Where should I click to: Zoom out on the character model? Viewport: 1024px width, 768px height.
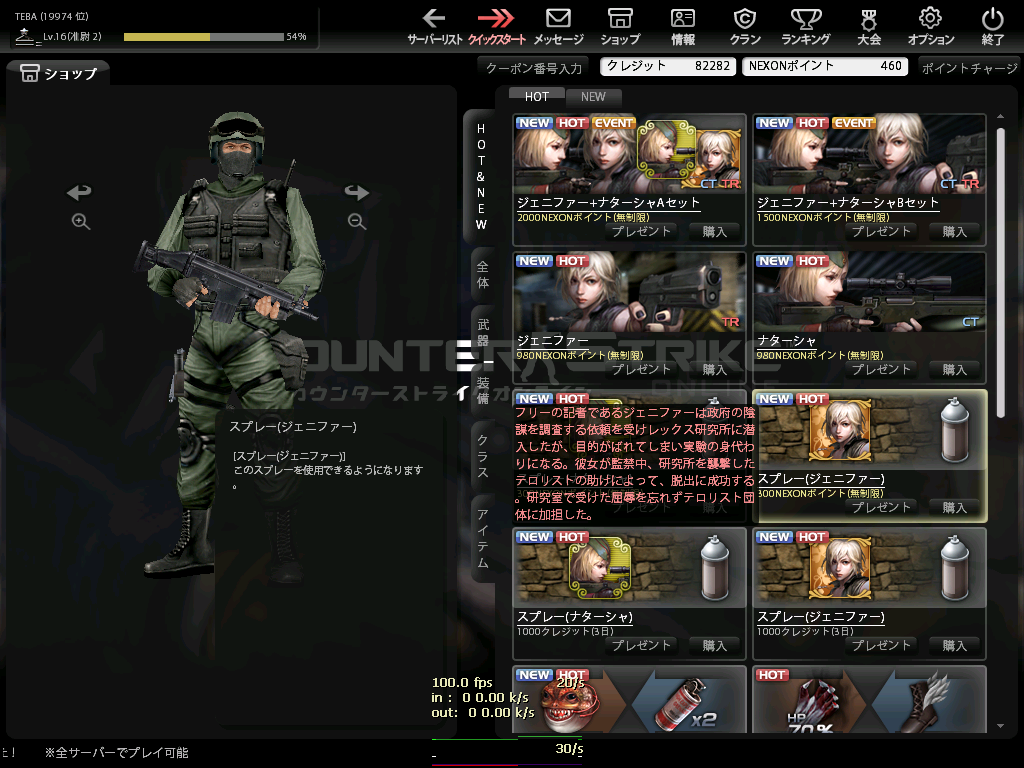(x=357, y=221)
